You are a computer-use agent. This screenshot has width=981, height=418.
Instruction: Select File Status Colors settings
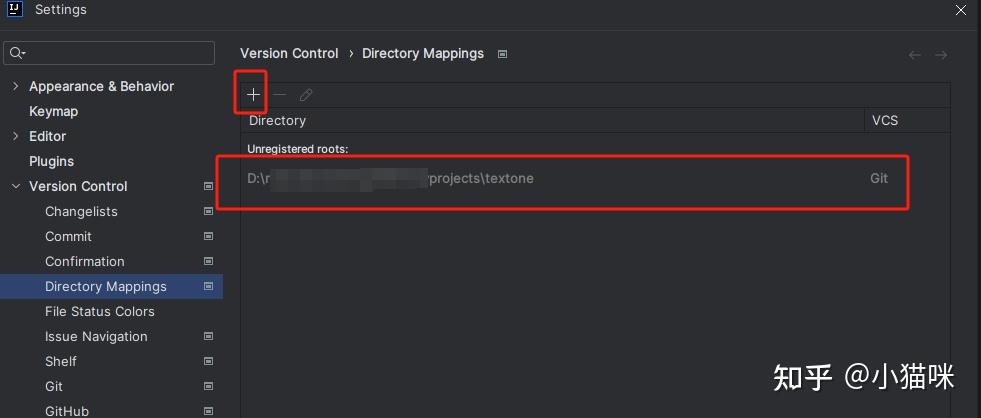click(x=99, y=311)
